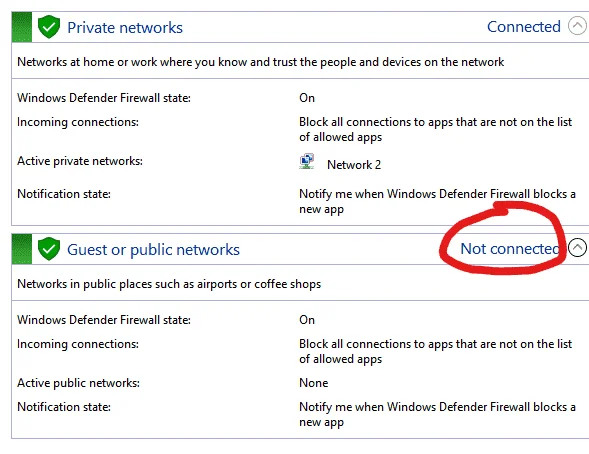The width and height of the screenshot is (589, 454).
Task: Select the Network 2 label
Action: (354, 165)
